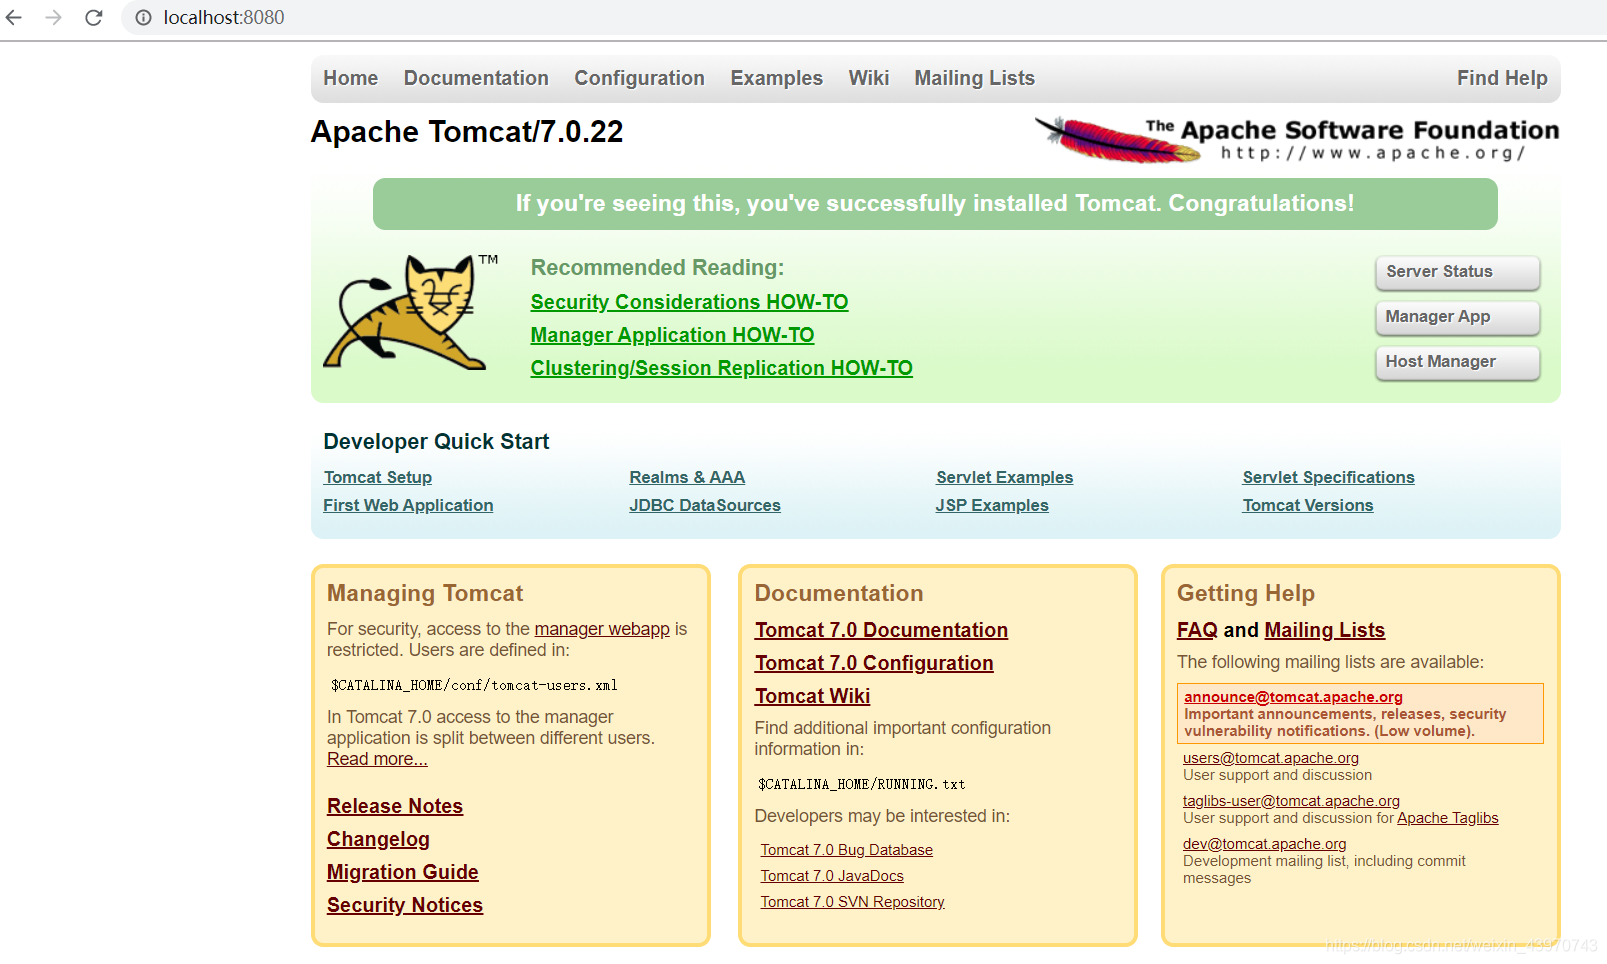1607x964 pixels.
Task: Click the $CATALINA_HOME/conf/tomcat-users.xml path text
Action: click(x=474, y=685)
